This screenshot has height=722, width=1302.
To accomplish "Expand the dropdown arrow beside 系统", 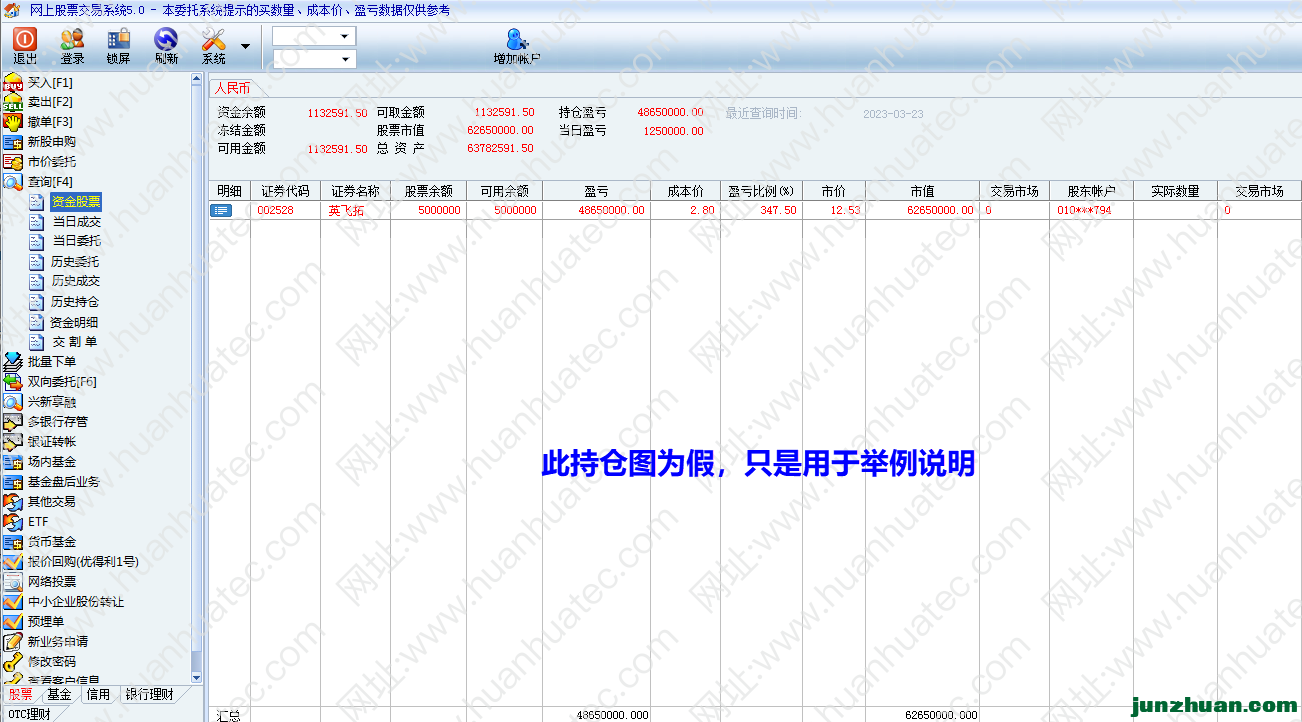I will coord(245,46).
